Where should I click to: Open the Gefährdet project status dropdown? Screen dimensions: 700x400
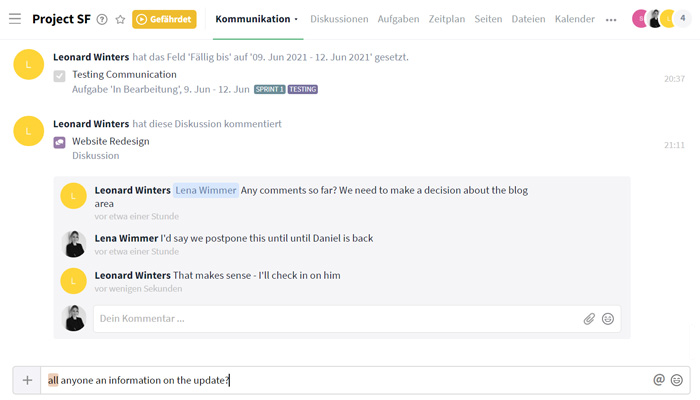click(x=164, y=19)
